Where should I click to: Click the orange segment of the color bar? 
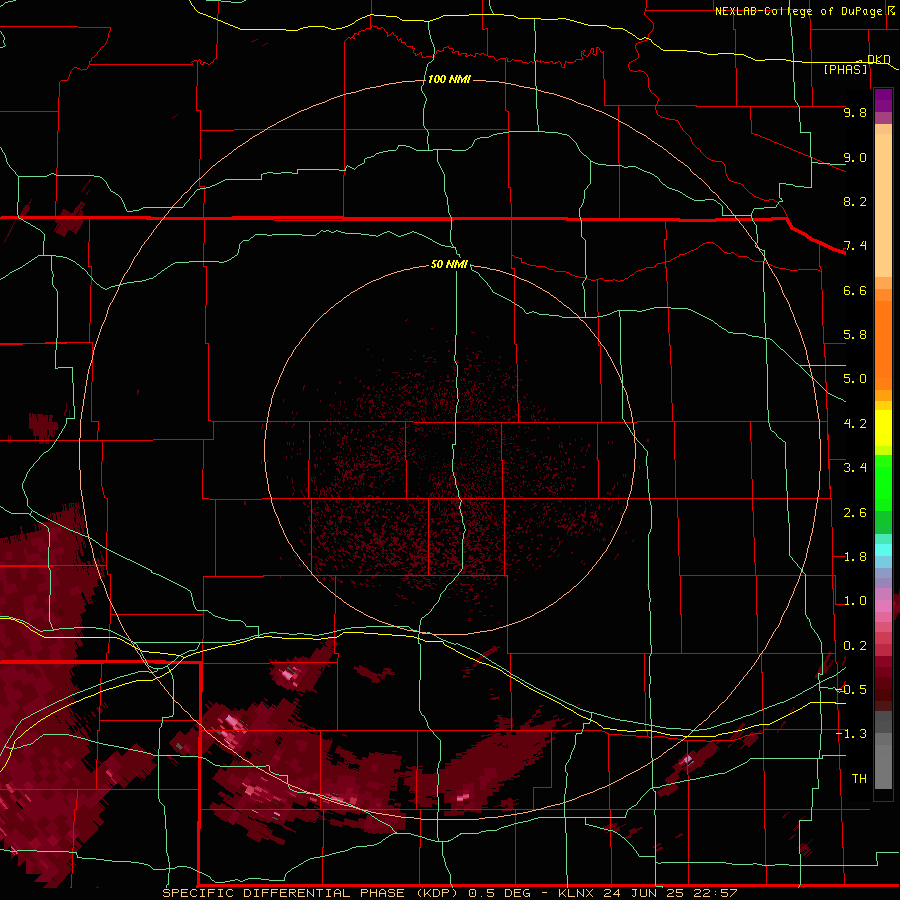883,344
